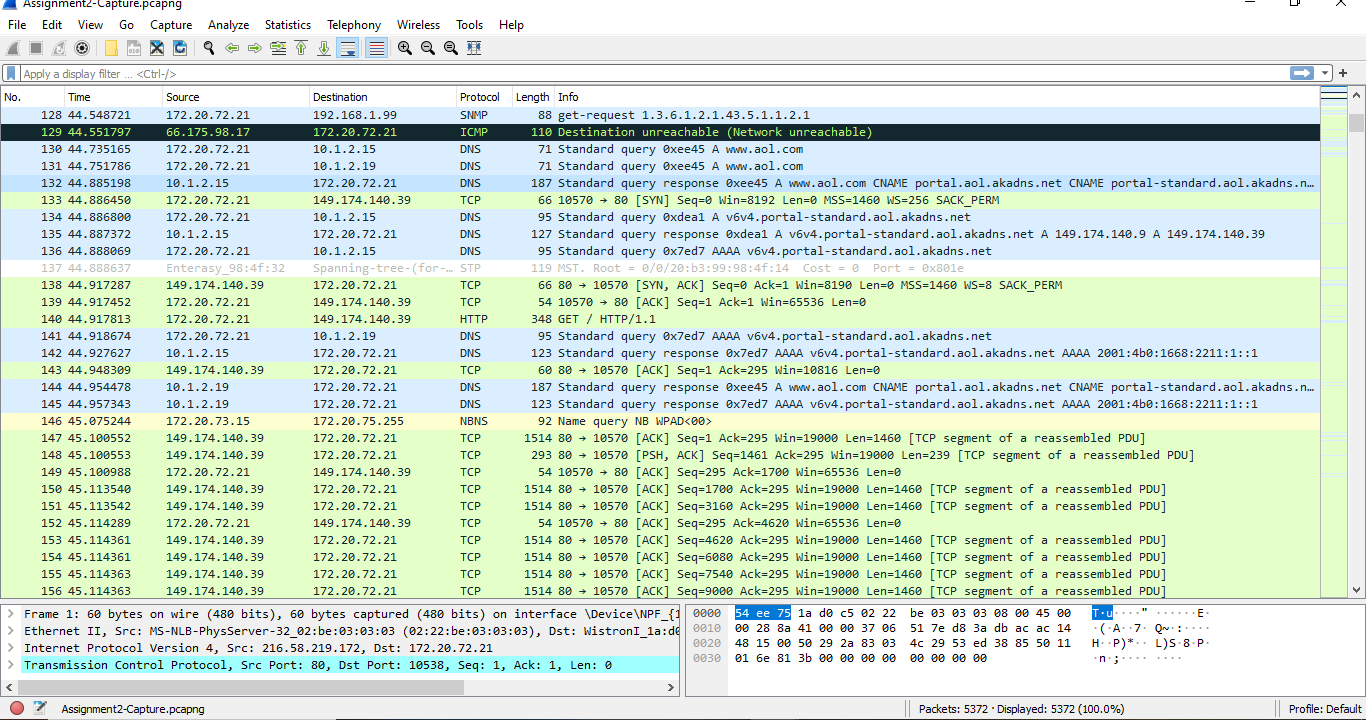
Task: Click the red Stop capture icon
Action: (35, 47)
